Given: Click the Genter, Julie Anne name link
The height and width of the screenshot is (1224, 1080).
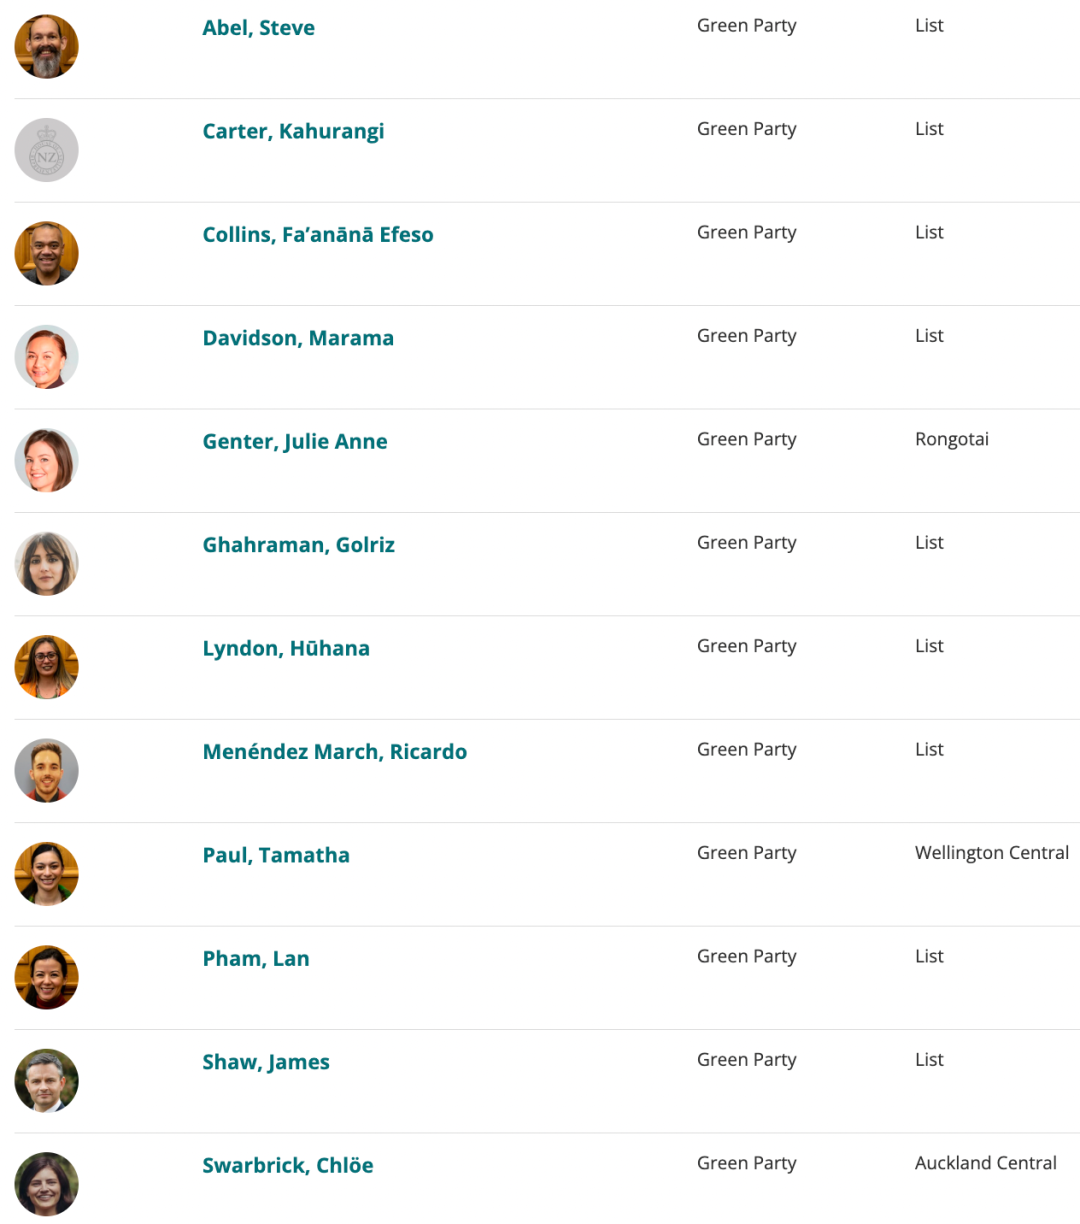Looking at the screenshot, I should point(295,442).
